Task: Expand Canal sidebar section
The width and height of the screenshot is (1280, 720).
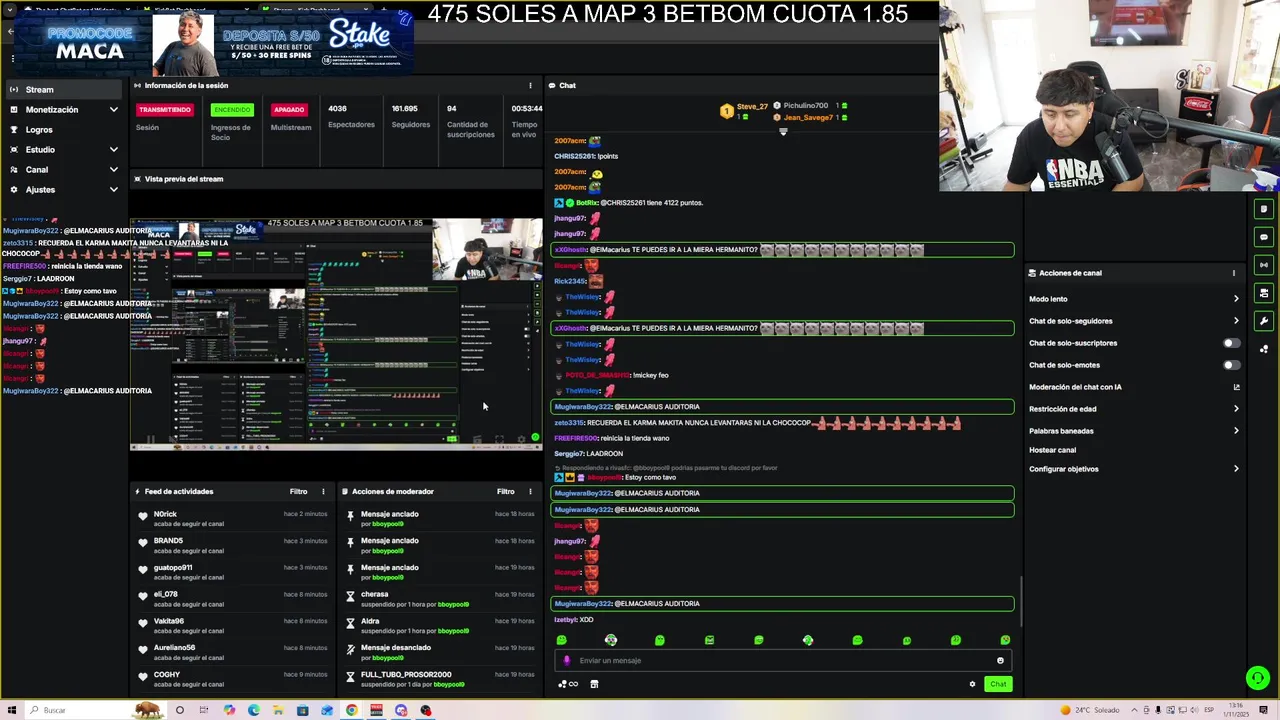Action: pyautogui.click(x=113, y=170)
